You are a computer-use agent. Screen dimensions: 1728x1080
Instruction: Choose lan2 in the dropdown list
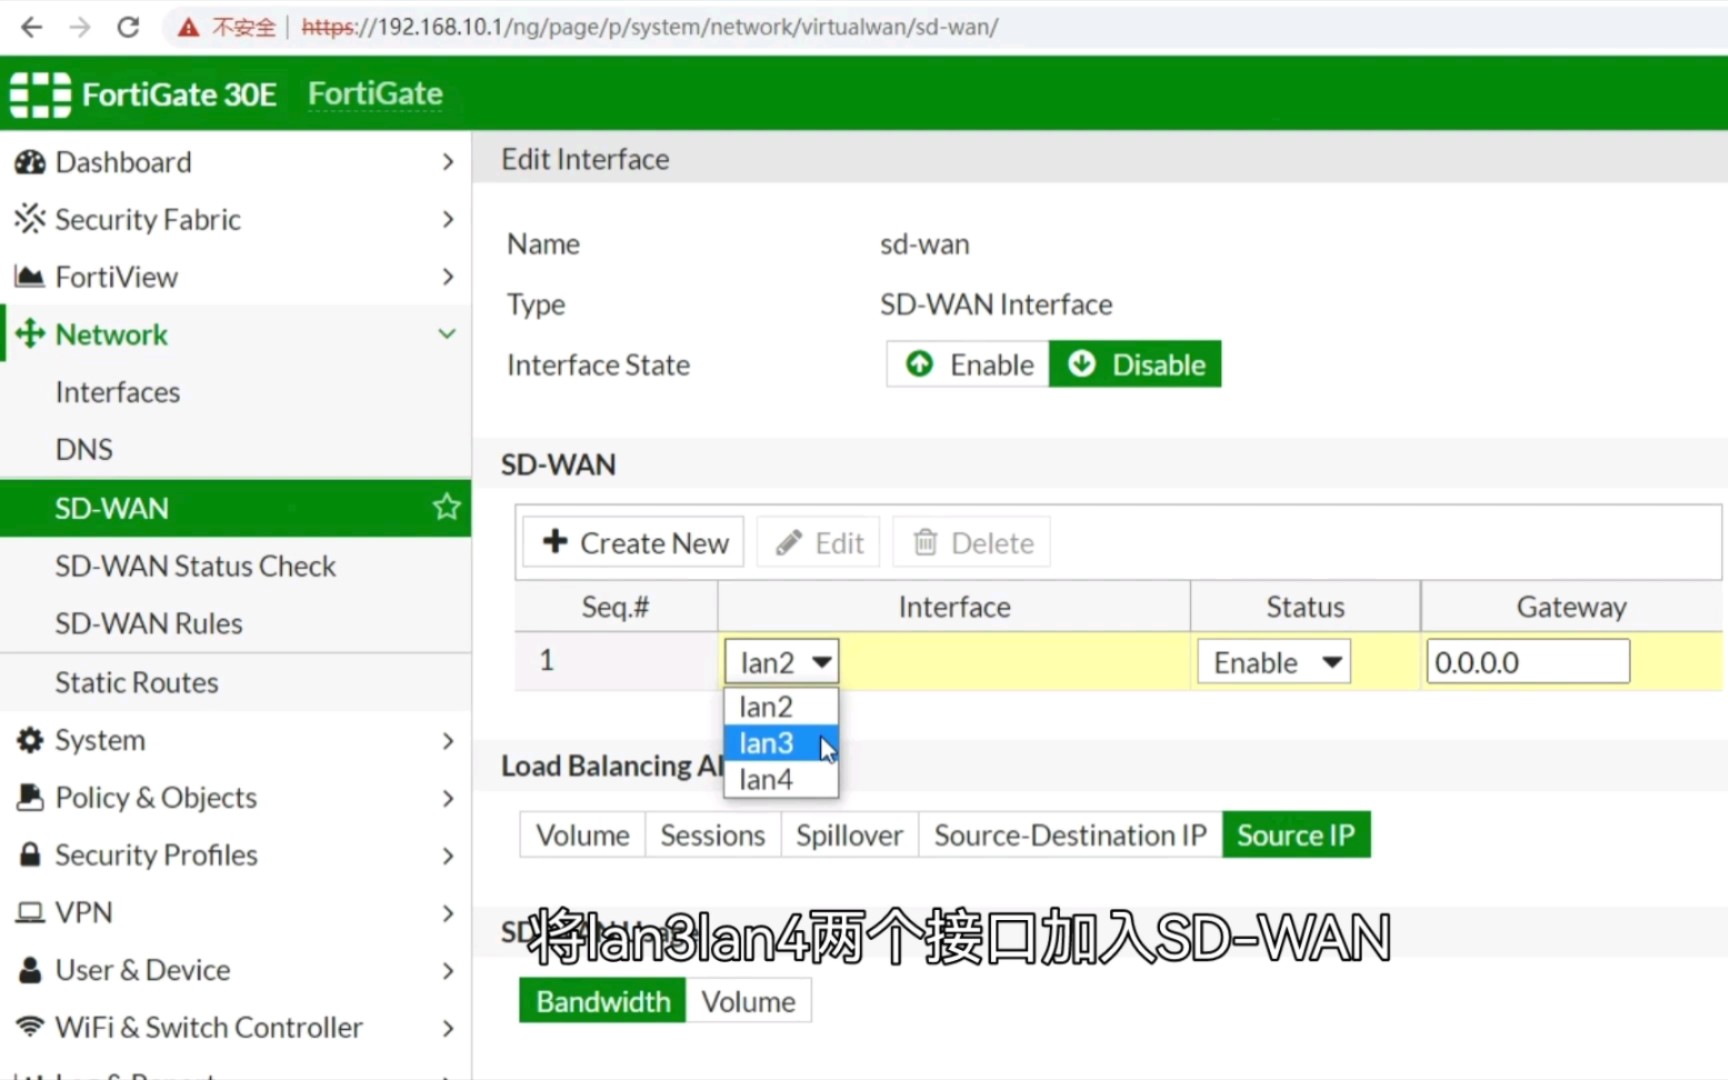pos(781,707)
